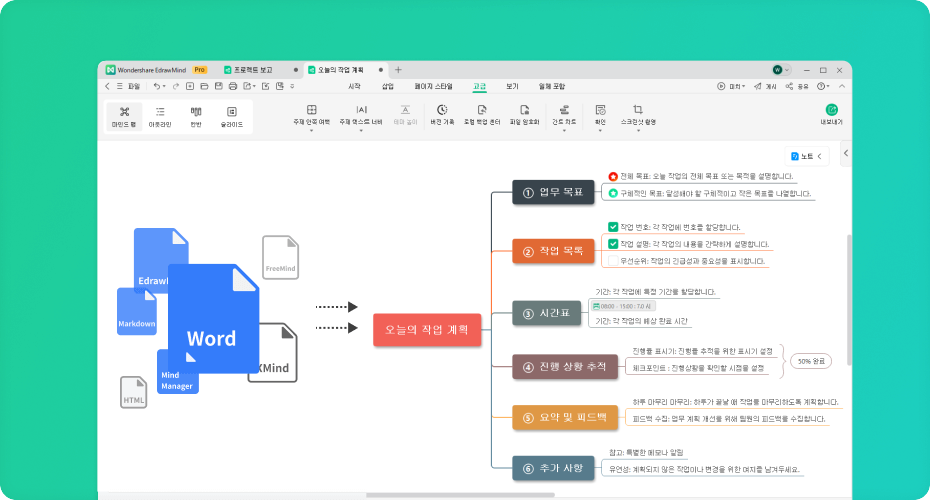Select the '⑥ 추가 사항' topic node

[x=553, y=469]
